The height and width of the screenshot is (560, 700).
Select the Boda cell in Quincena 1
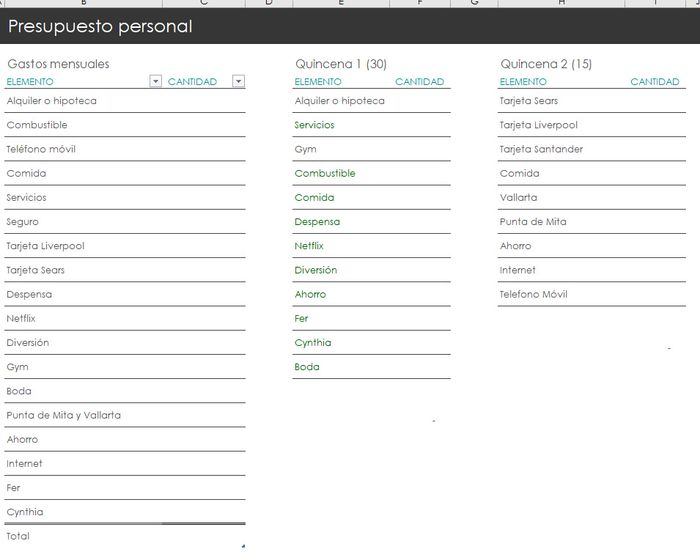pyautogui.click(x=307, y=367)
